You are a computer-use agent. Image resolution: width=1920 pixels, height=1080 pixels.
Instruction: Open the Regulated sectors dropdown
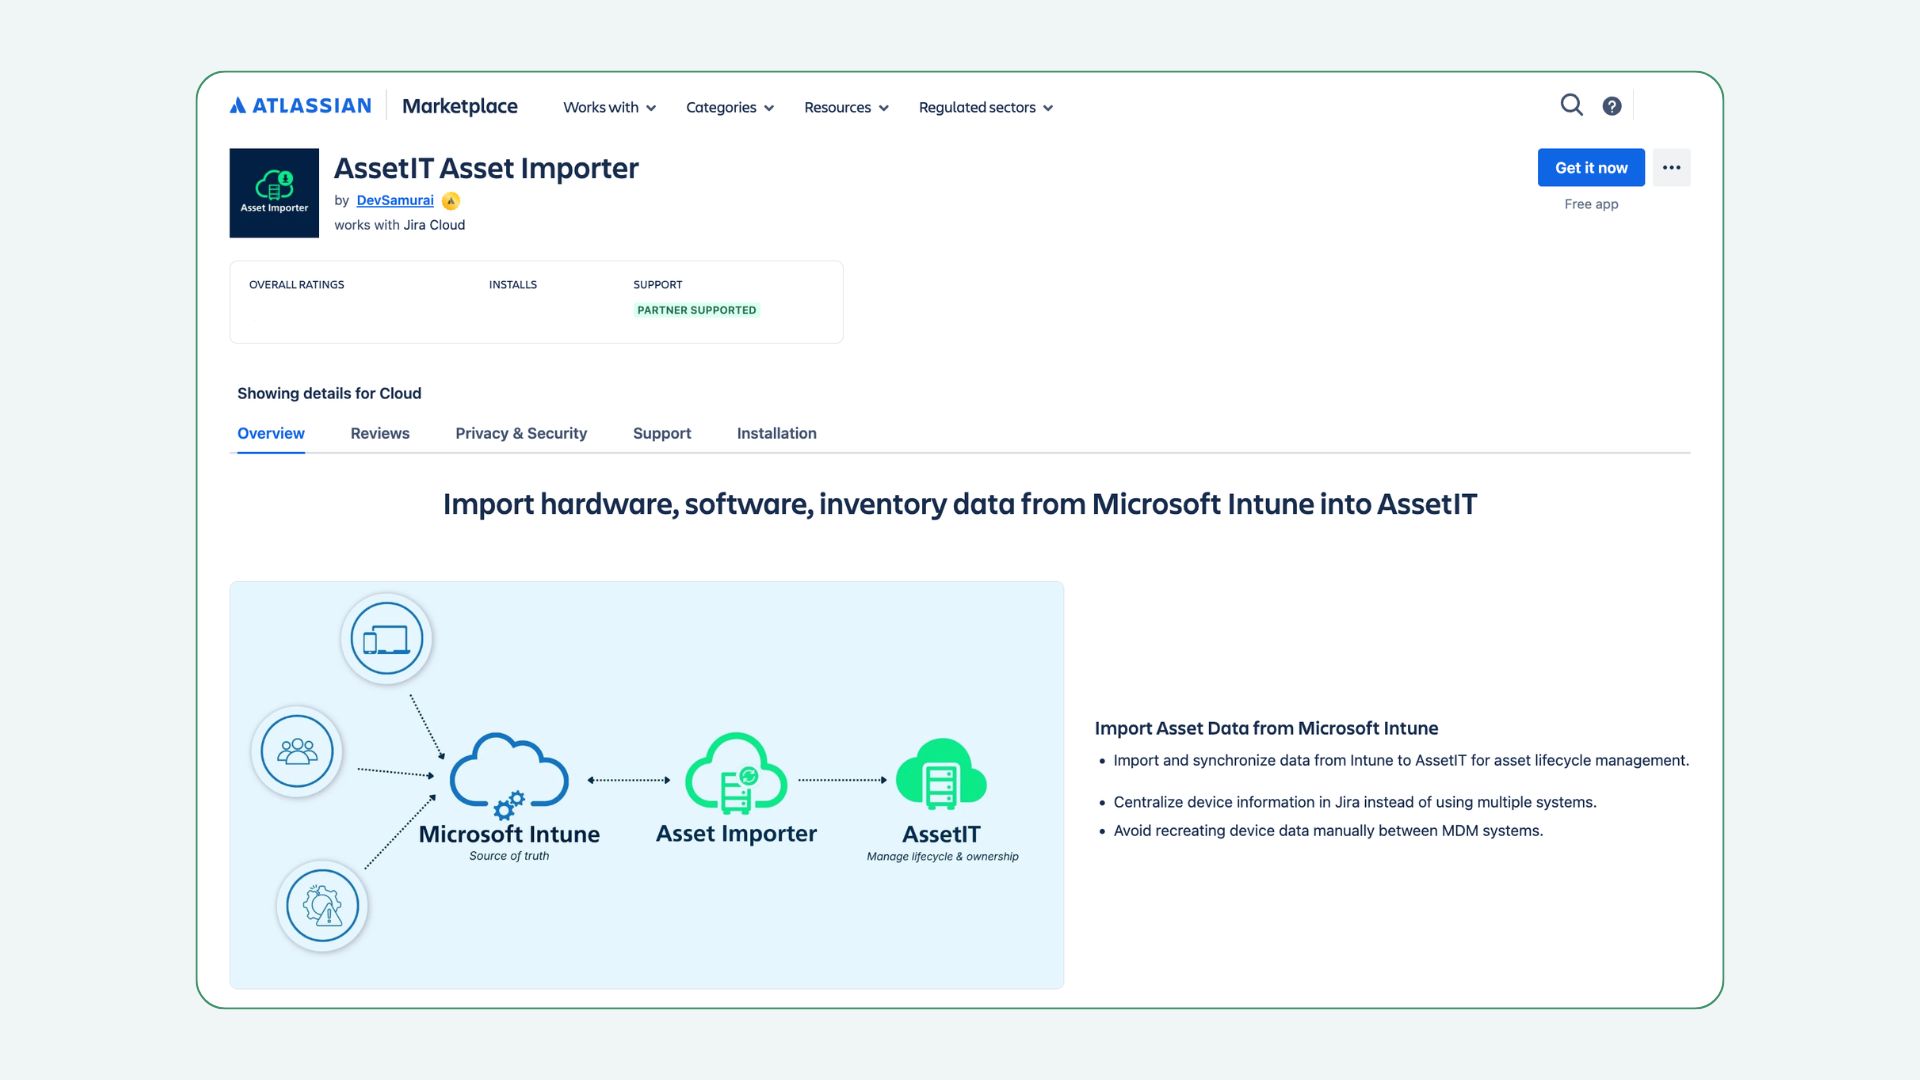coord(986,107)
